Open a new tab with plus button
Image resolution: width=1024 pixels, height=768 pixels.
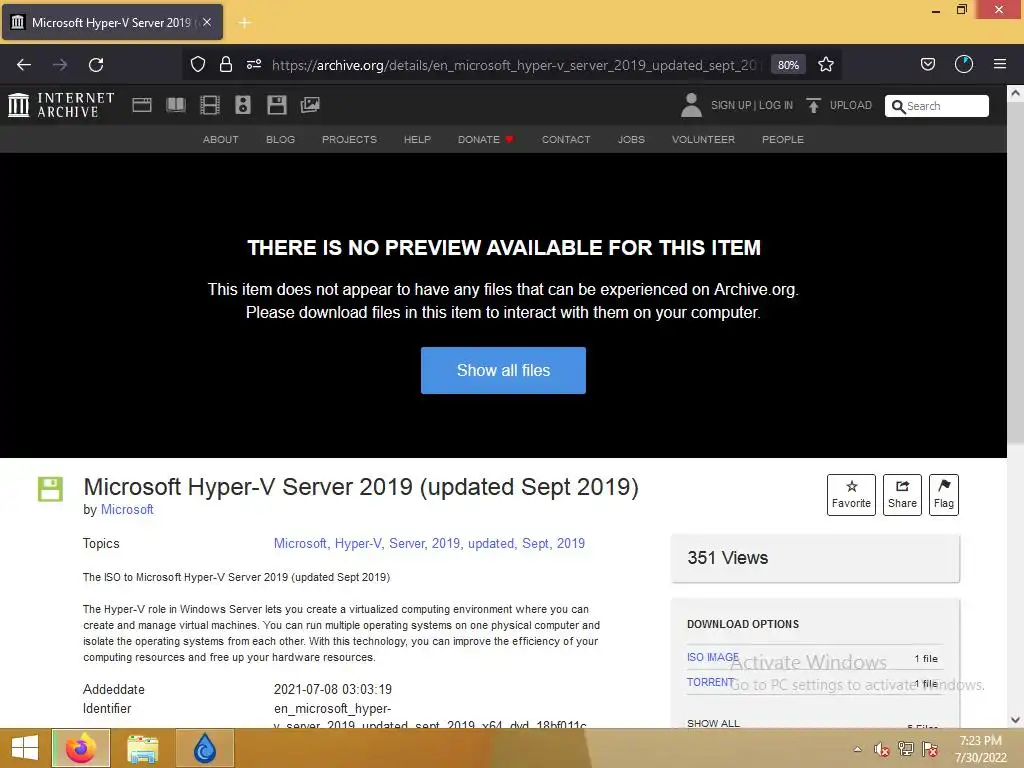click(x=245, y=23)
